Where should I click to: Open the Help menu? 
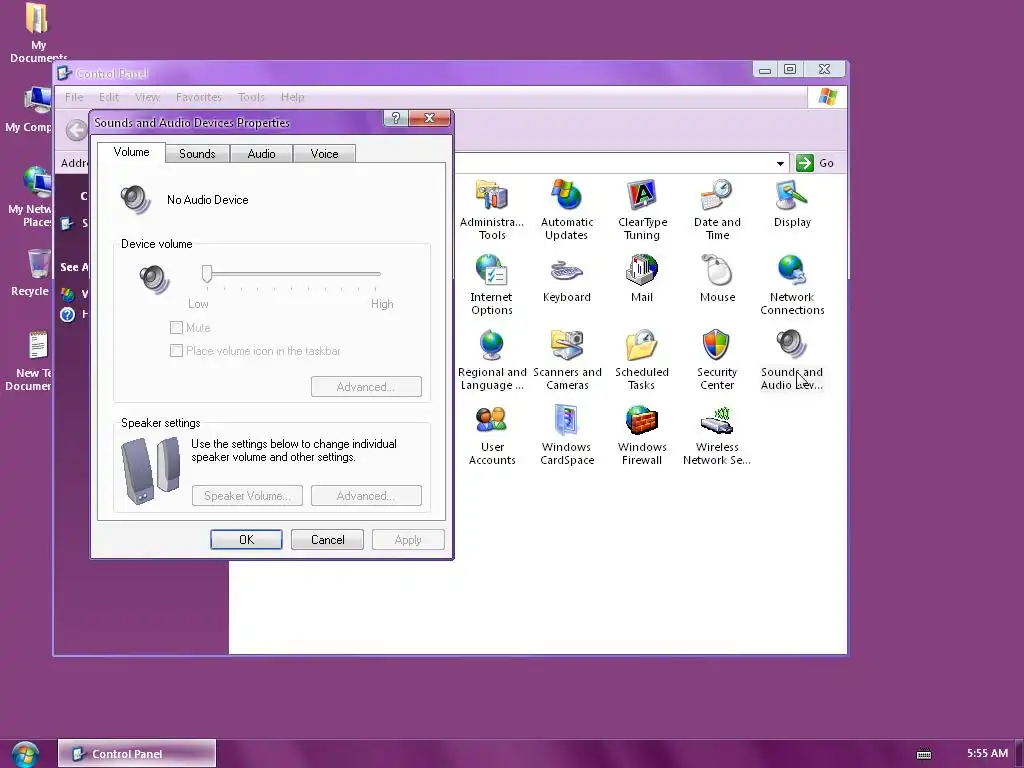(293, 97)
